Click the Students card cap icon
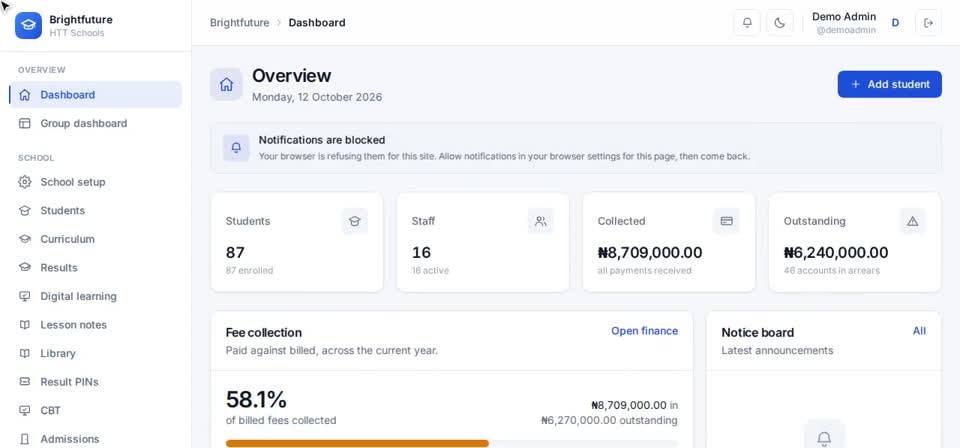The image size is (960, 448). click(x=354, y=221)
